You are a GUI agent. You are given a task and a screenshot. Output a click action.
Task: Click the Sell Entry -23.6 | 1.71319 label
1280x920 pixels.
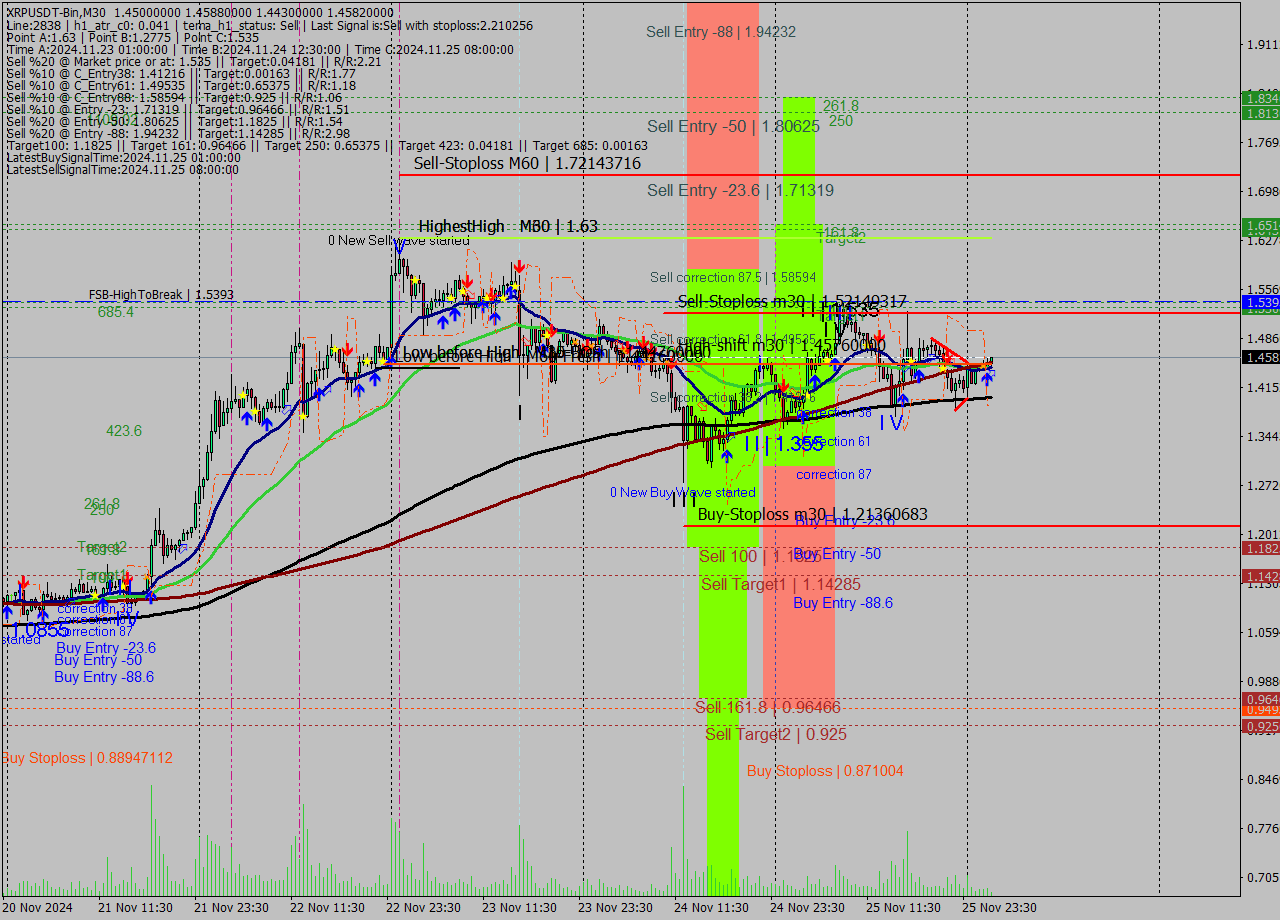(x=740, y=190)
